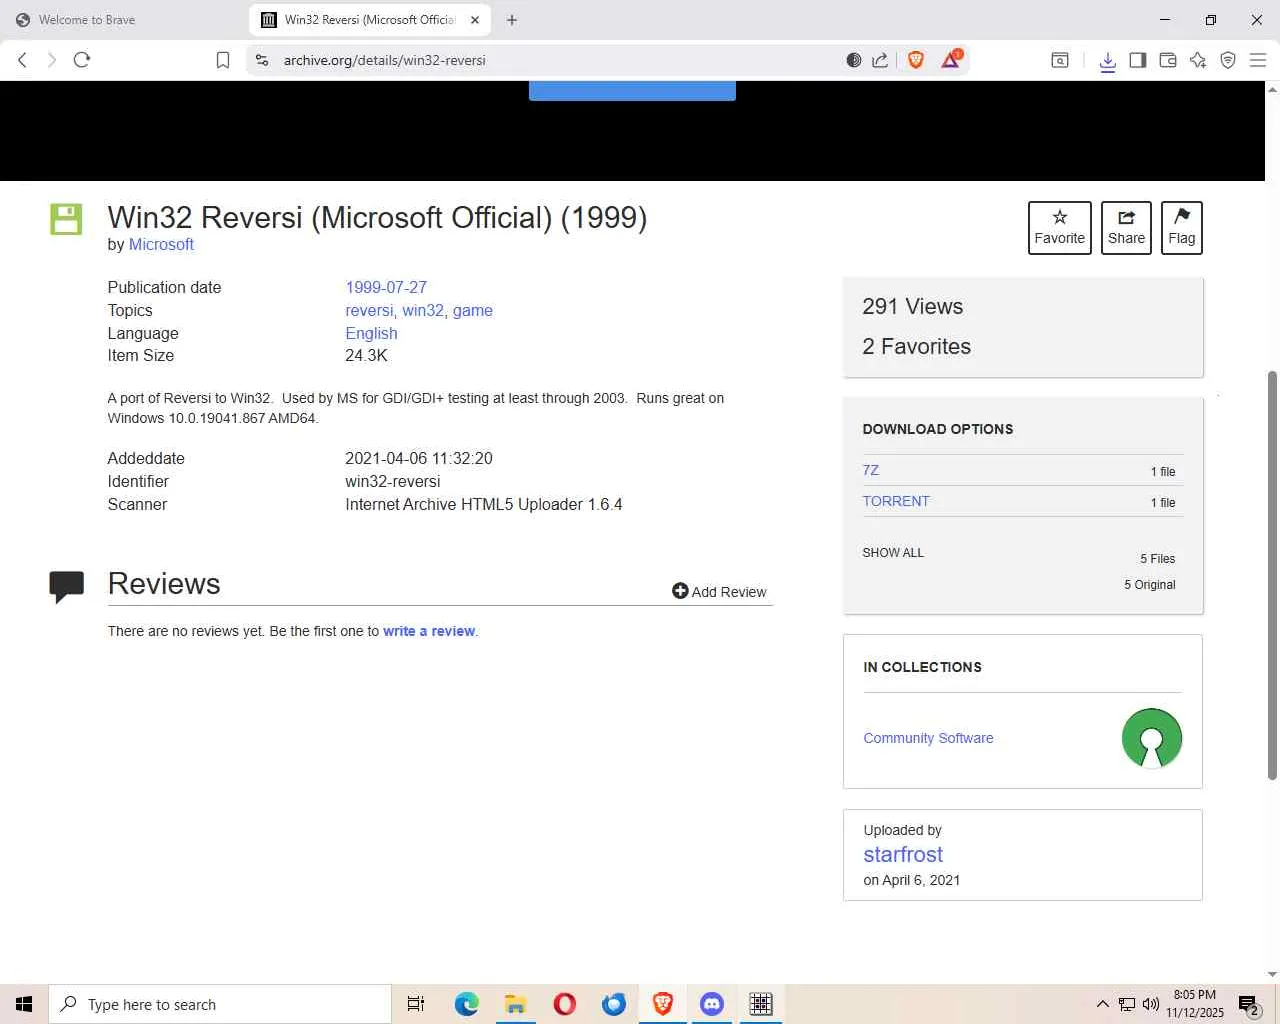Toggle the Brave sidebar panel
The image size is (1280, 1024).
(x=1137, y=60)
